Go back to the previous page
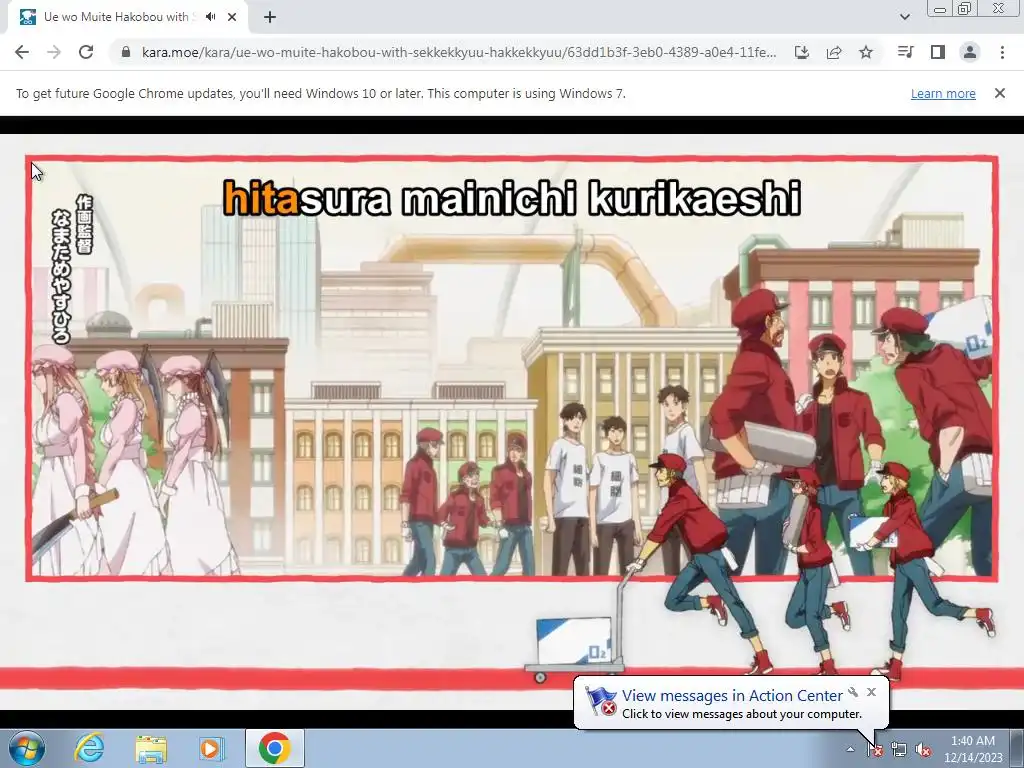Viewport: 1024px width, 768px height. click(22, 52)
